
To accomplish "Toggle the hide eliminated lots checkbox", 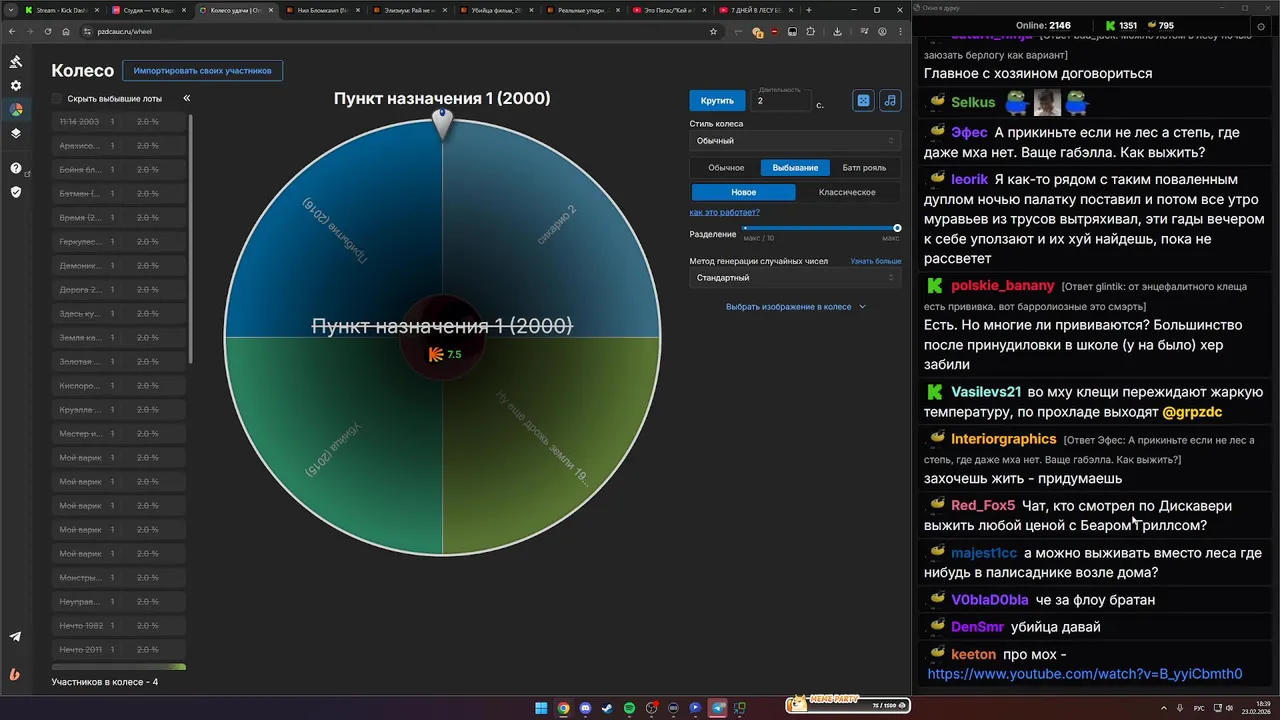I will click(57, 99).
